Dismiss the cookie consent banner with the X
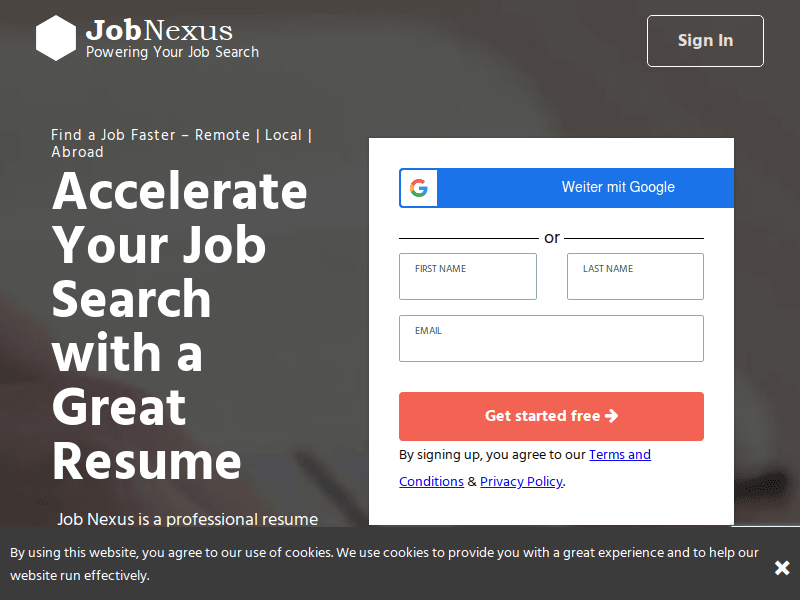 pos(782,567)
